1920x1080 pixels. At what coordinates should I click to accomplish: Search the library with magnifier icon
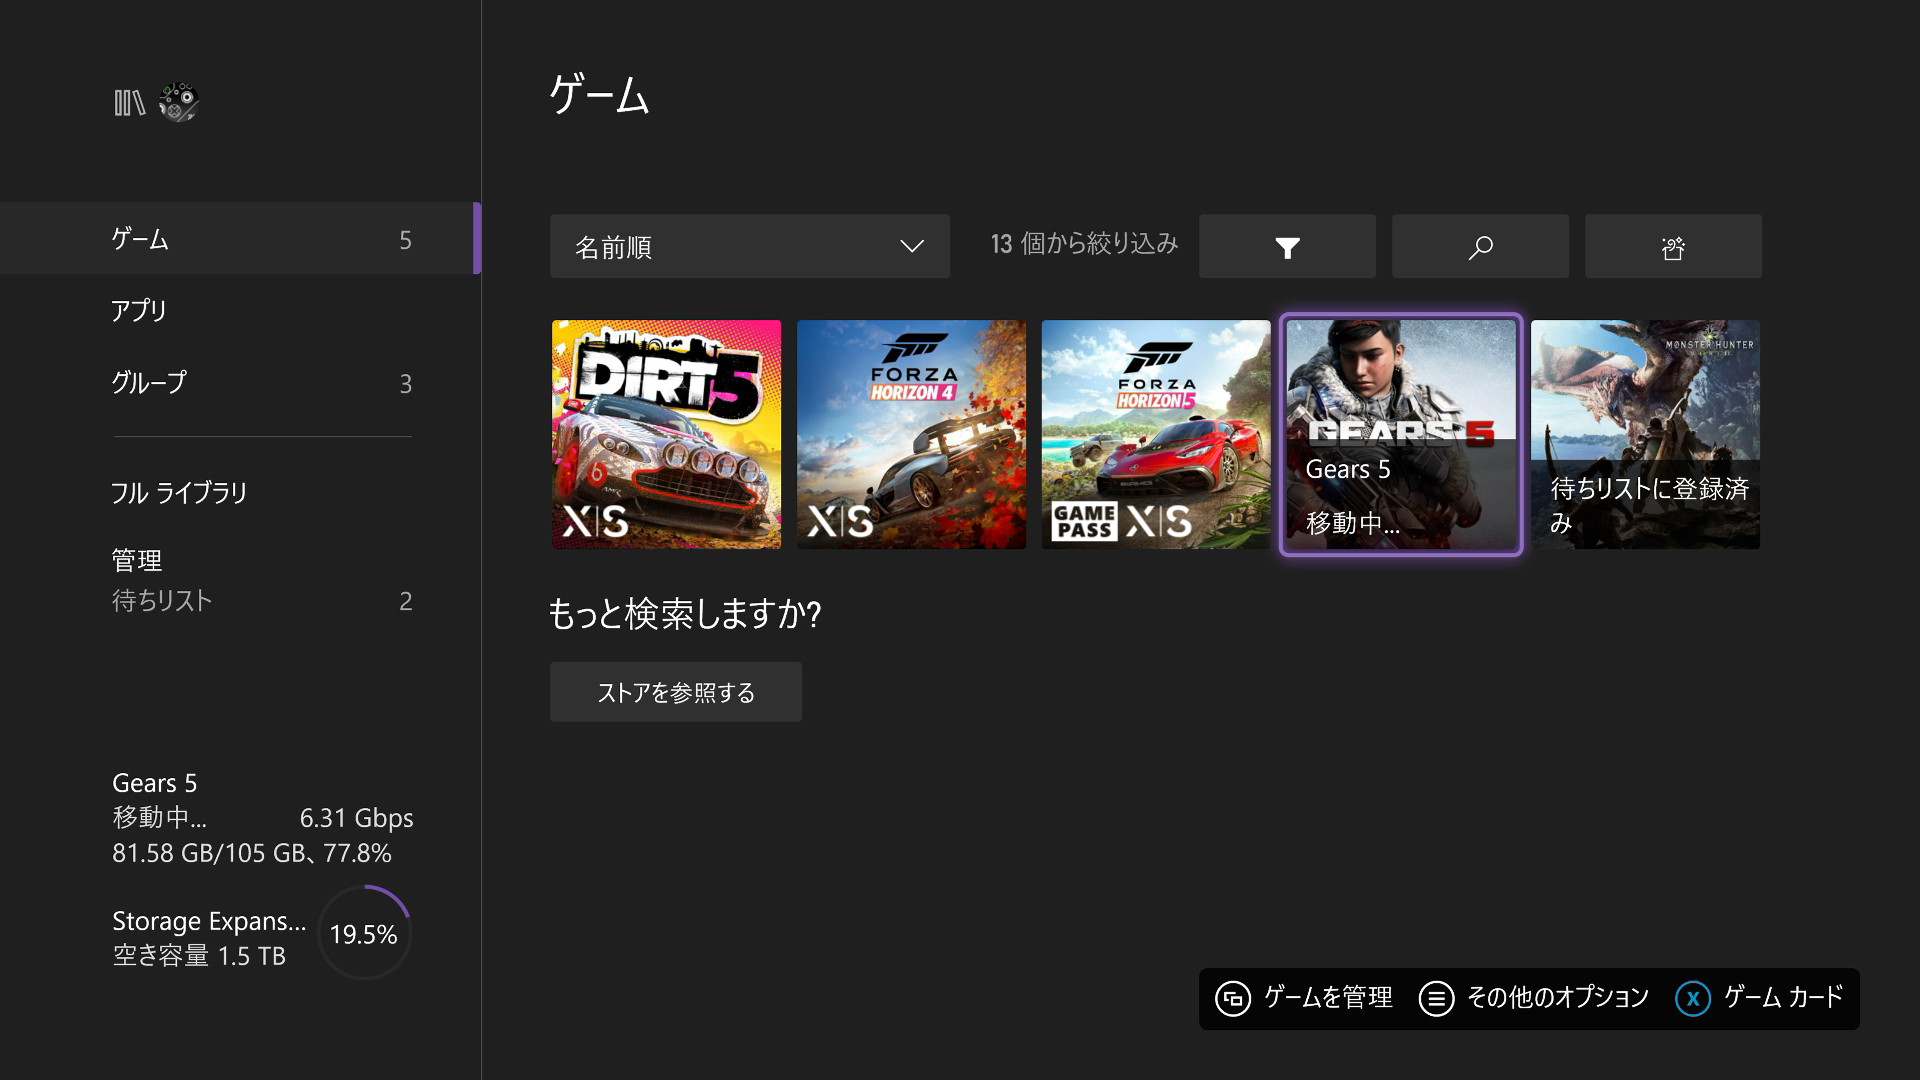(x=1480, y=246)
